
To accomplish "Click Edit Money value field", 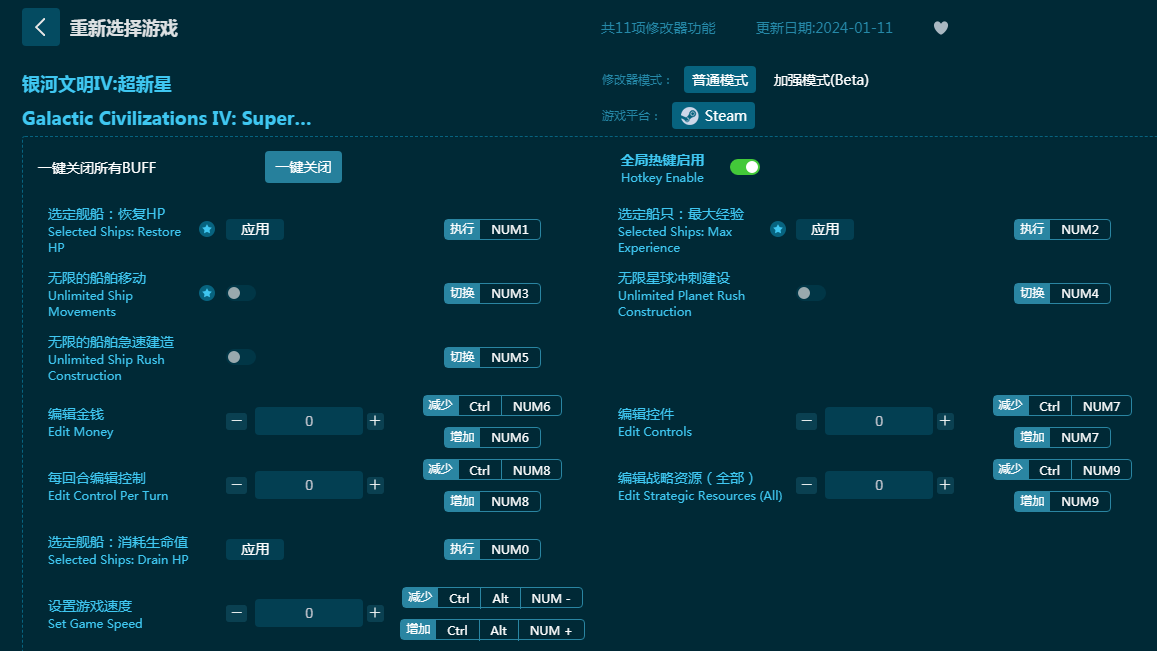I will (x=309, y=421).
